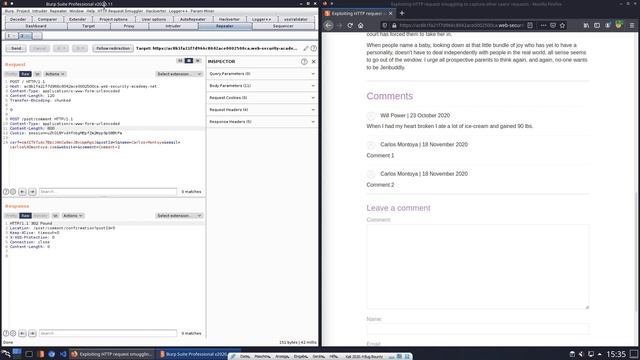Open request Select extension dropdown

pos(179,74)
